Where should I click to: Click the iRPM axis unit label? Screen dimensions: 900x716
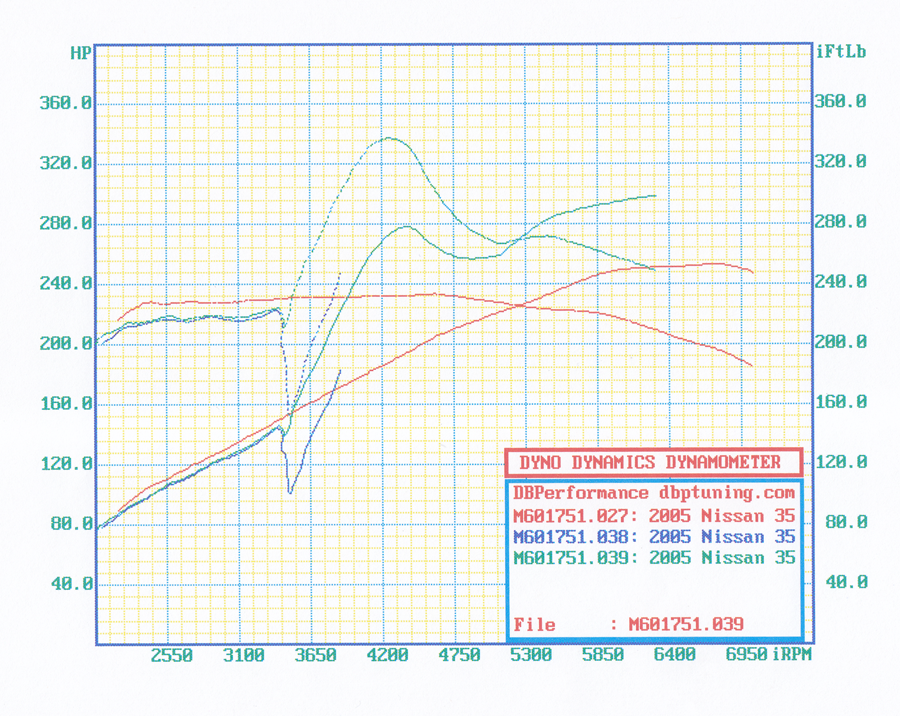pos(792,655)
